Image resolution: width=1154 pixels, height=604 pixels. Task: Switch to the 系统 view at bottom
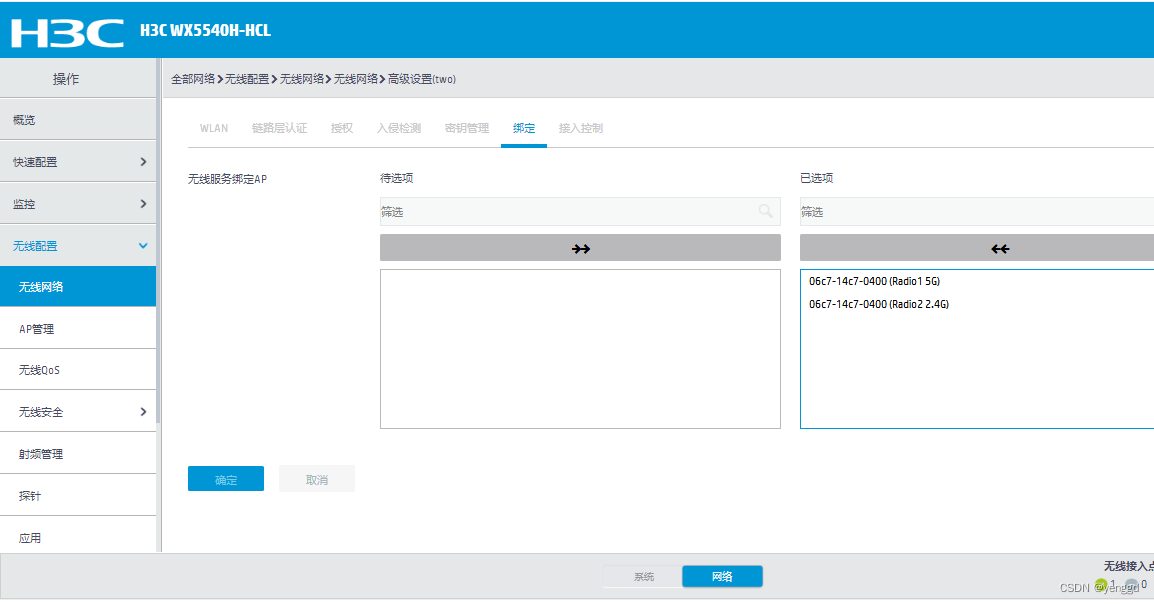(643, 576)
